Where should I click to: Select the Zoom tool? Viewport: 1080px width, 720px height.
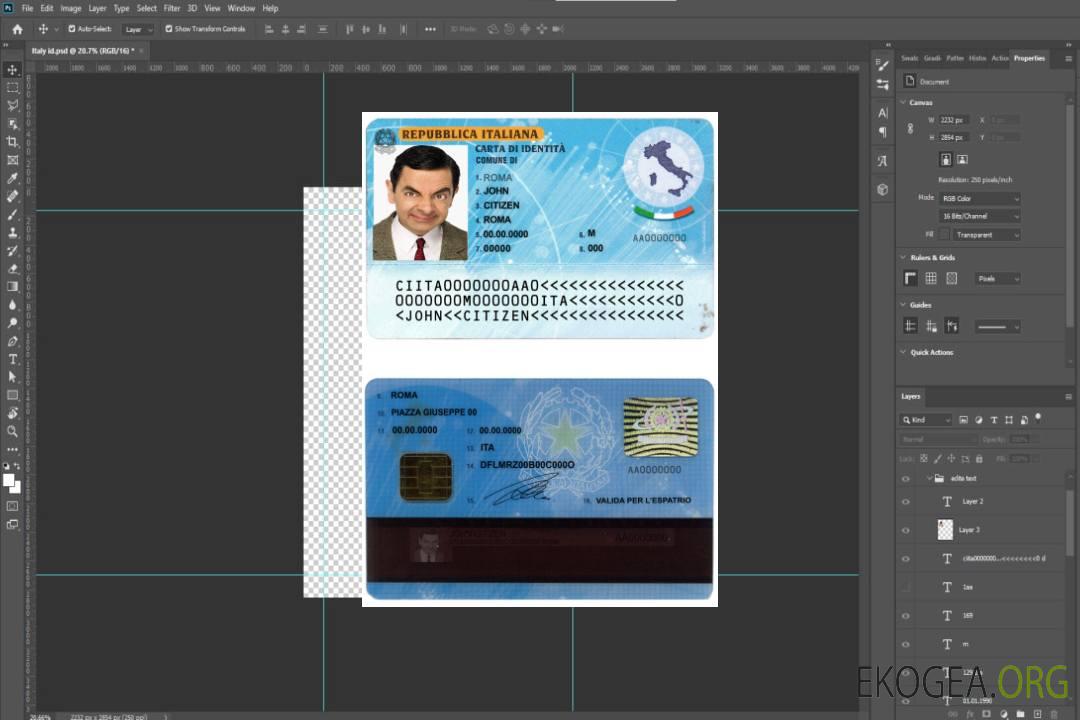12,431
